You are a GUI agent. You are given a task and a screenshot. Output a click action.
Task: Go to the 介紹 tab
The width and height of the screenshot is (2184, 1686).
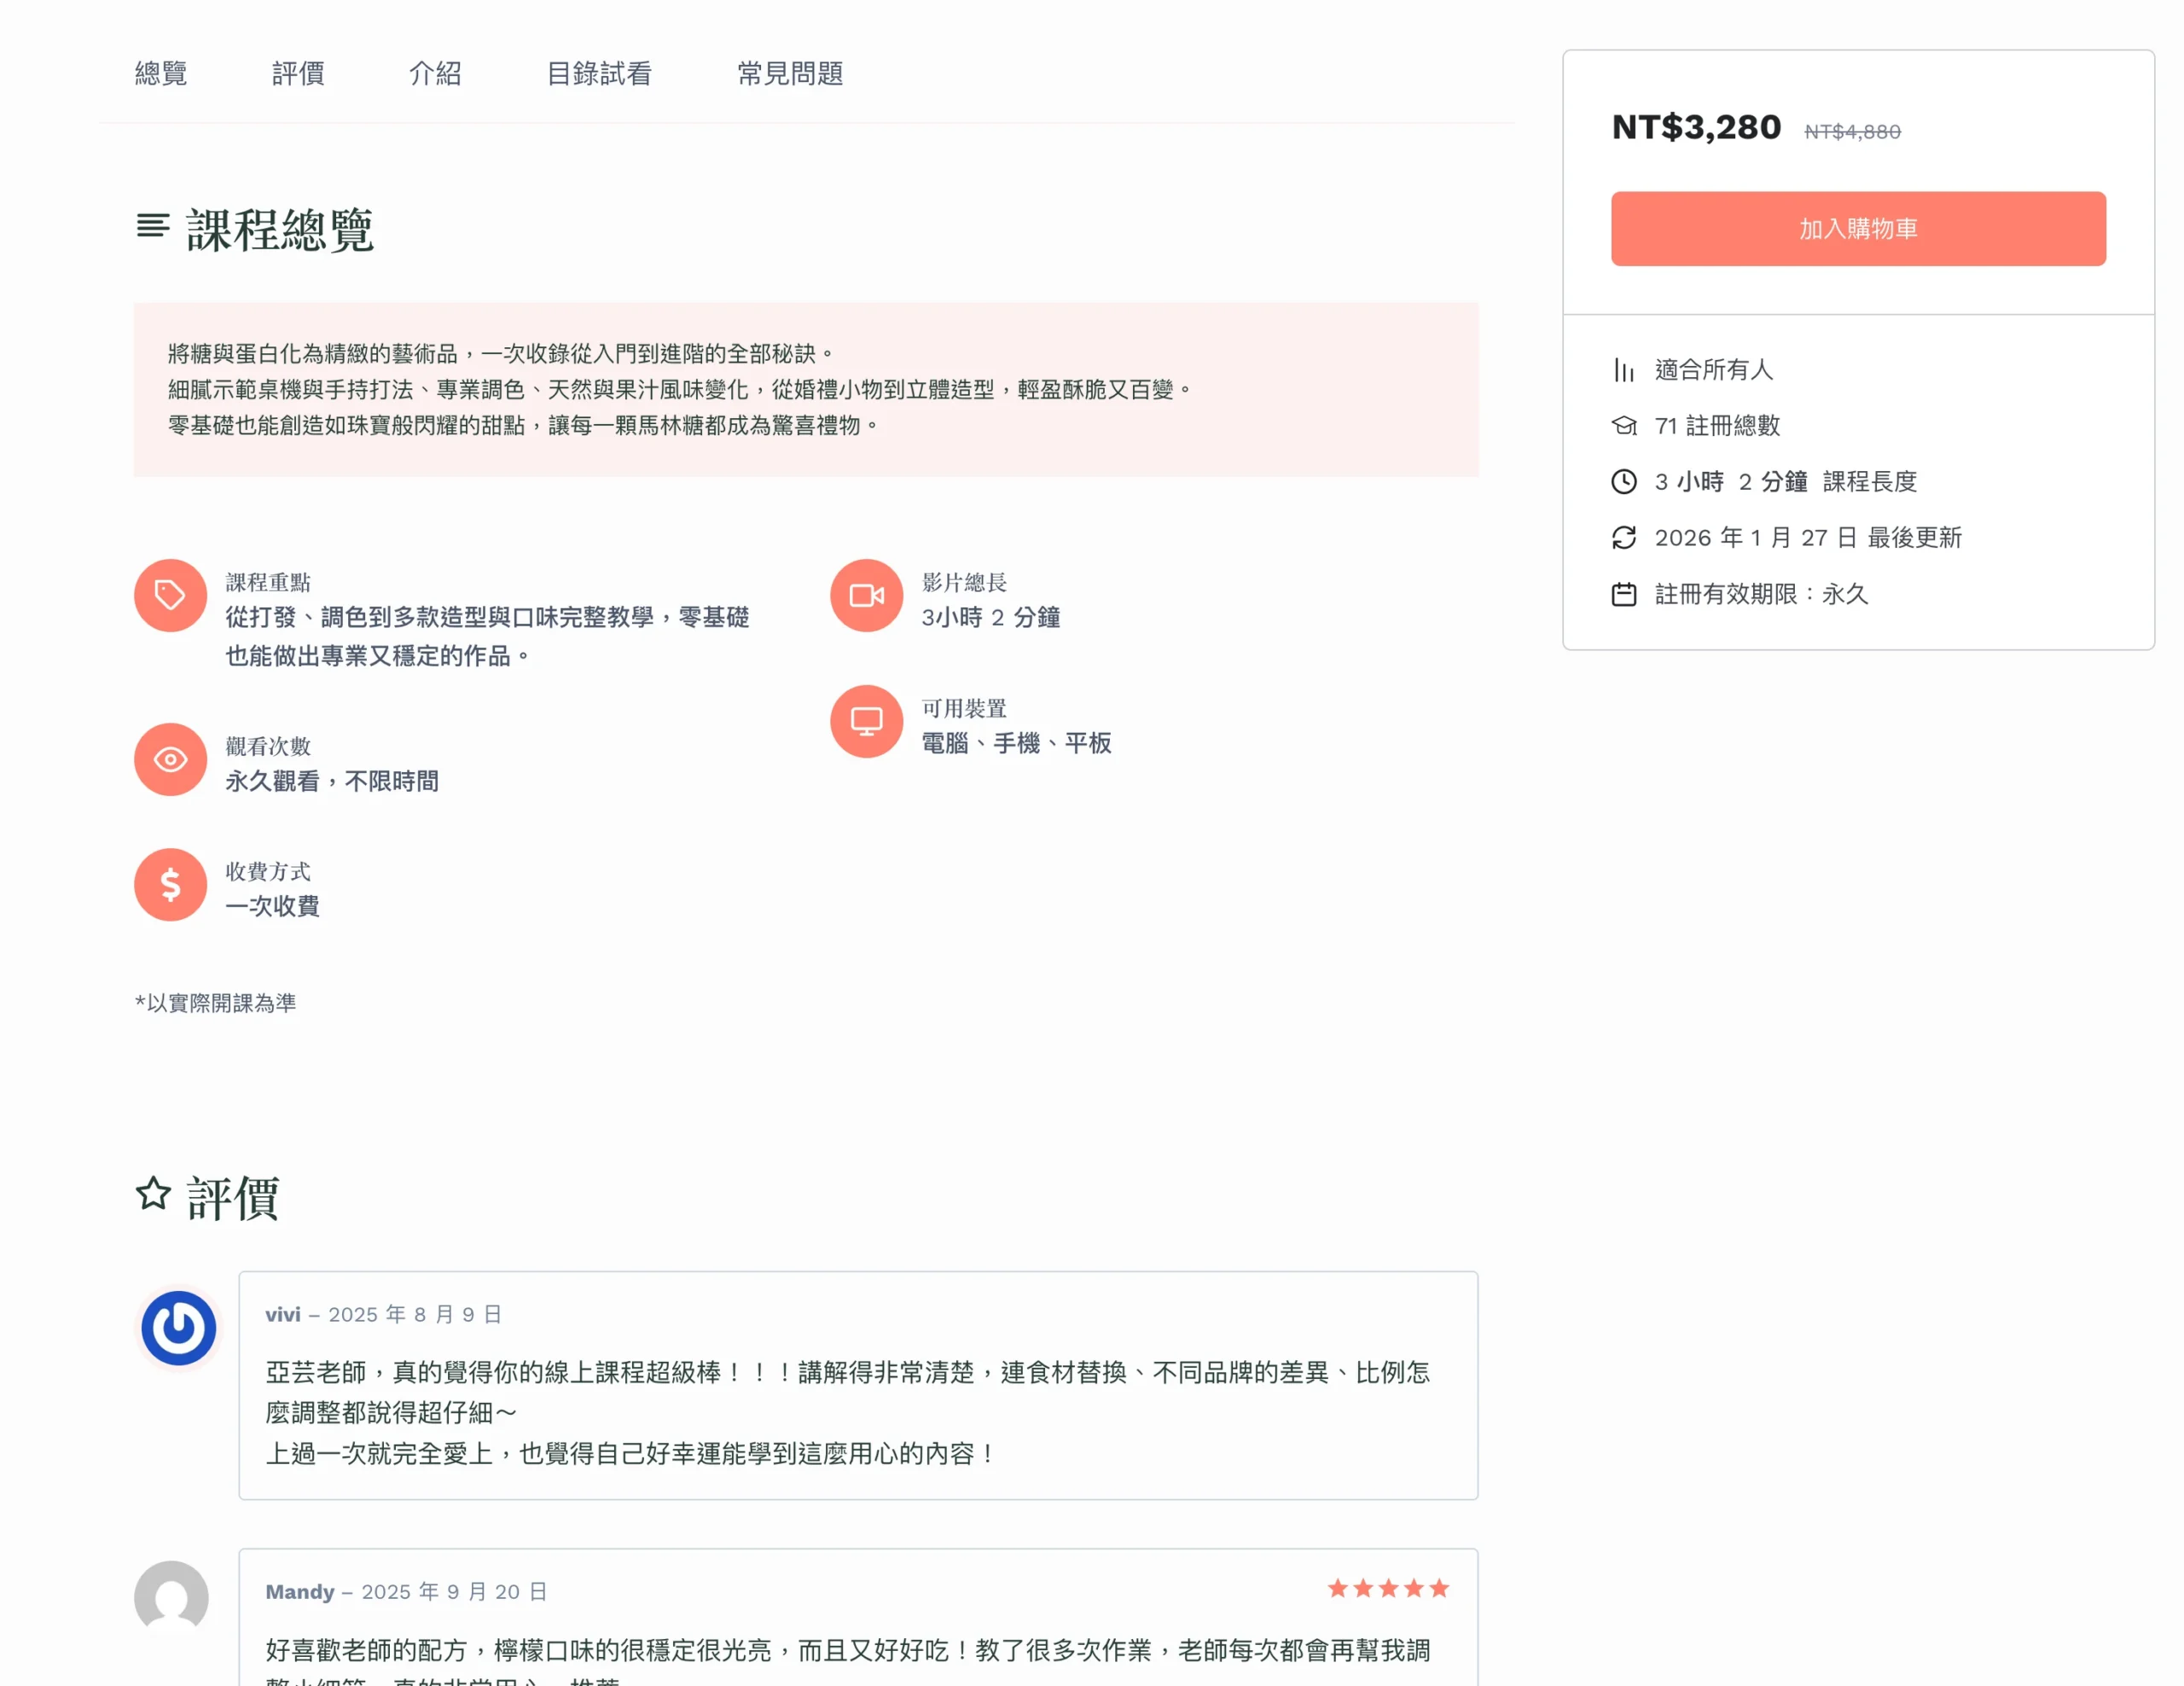[x=435, y=73]
